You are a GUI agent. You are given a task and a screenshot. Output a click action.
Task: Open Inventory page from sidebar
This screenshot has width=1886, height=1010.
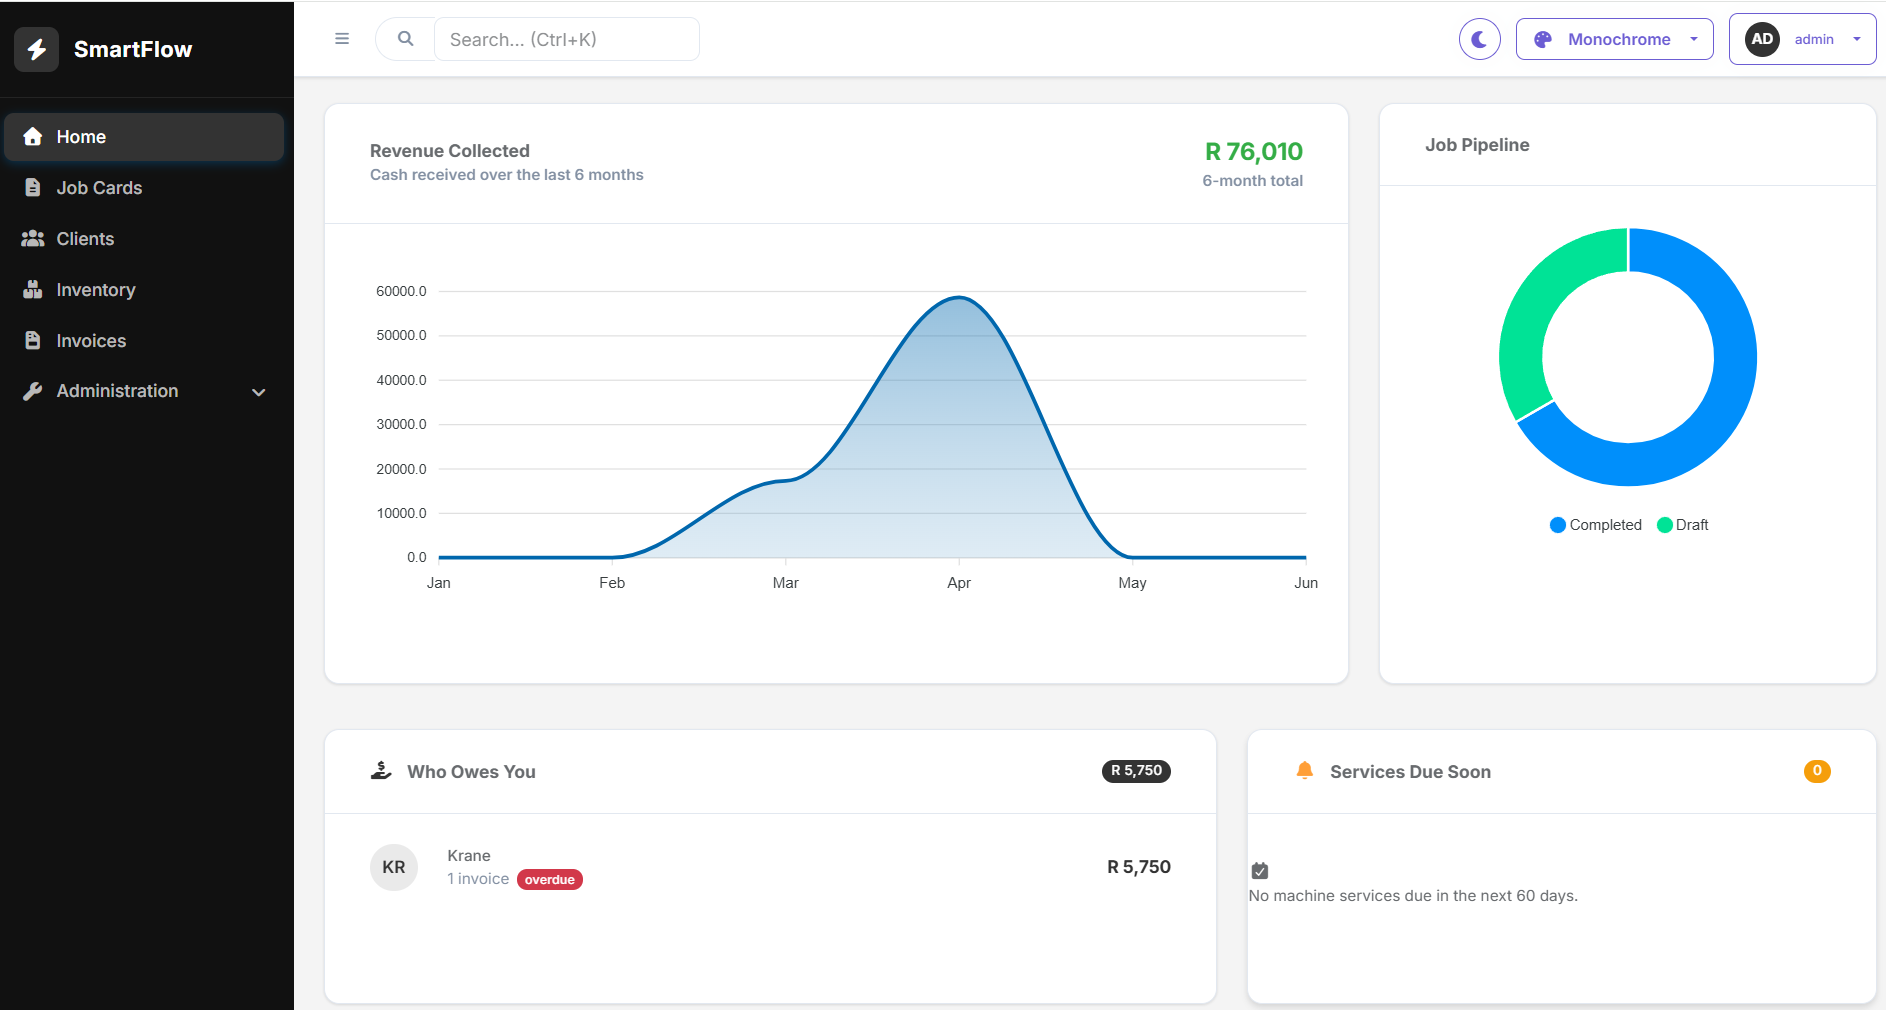pos(144,290)
